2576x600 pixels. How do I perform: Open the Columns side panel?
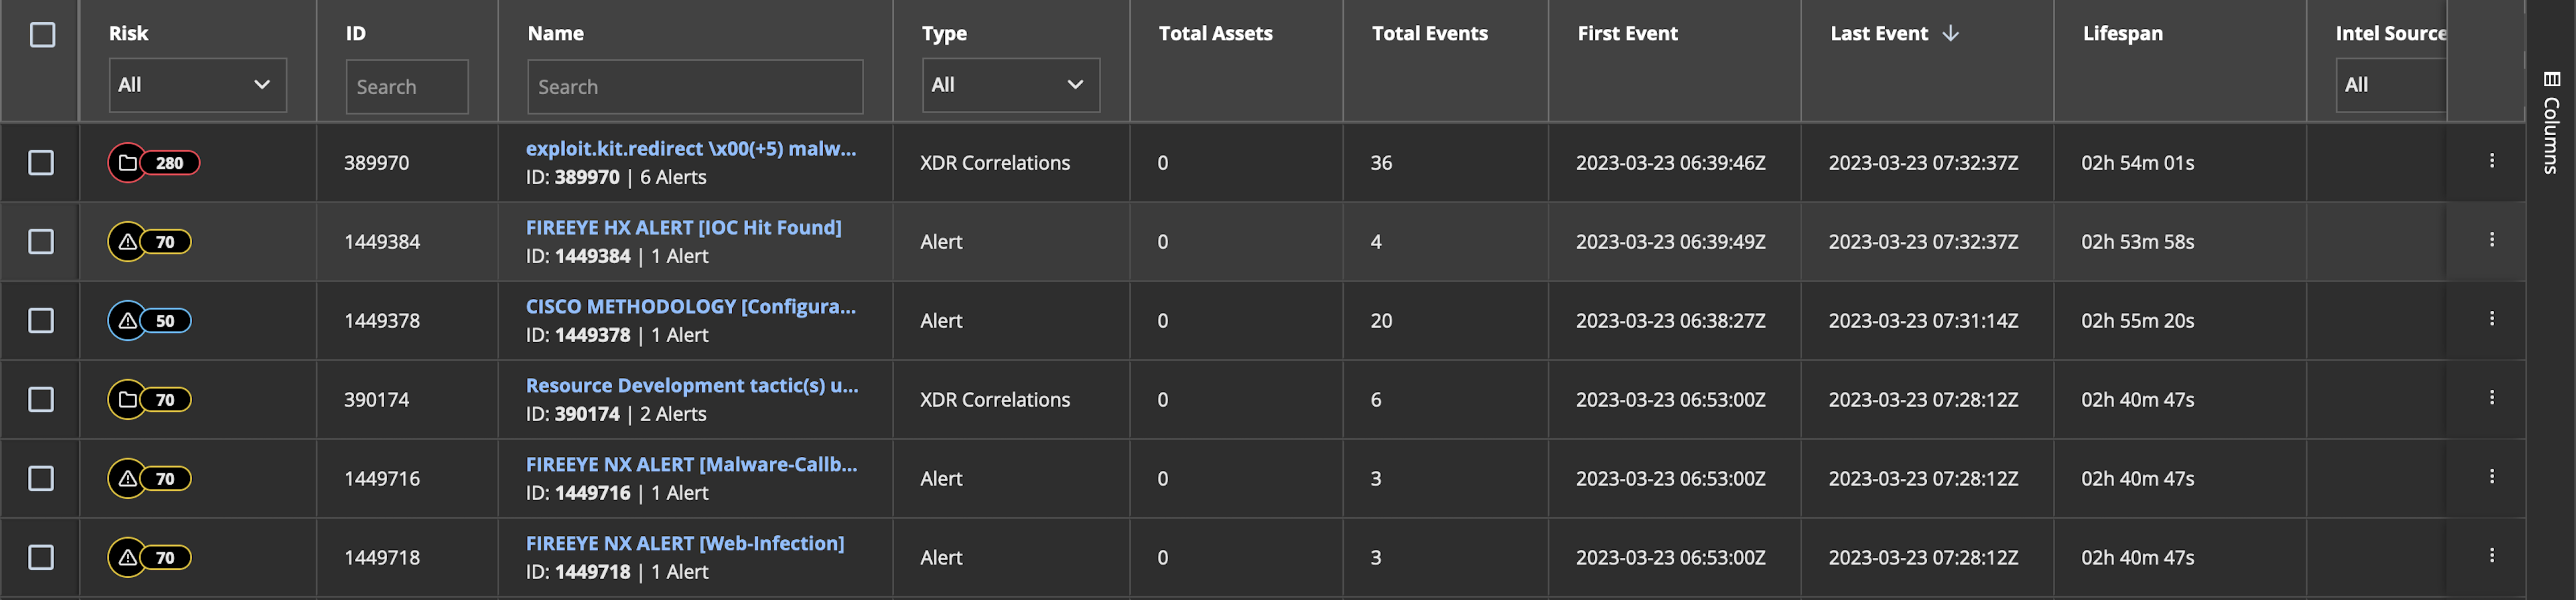[2551, 122]
